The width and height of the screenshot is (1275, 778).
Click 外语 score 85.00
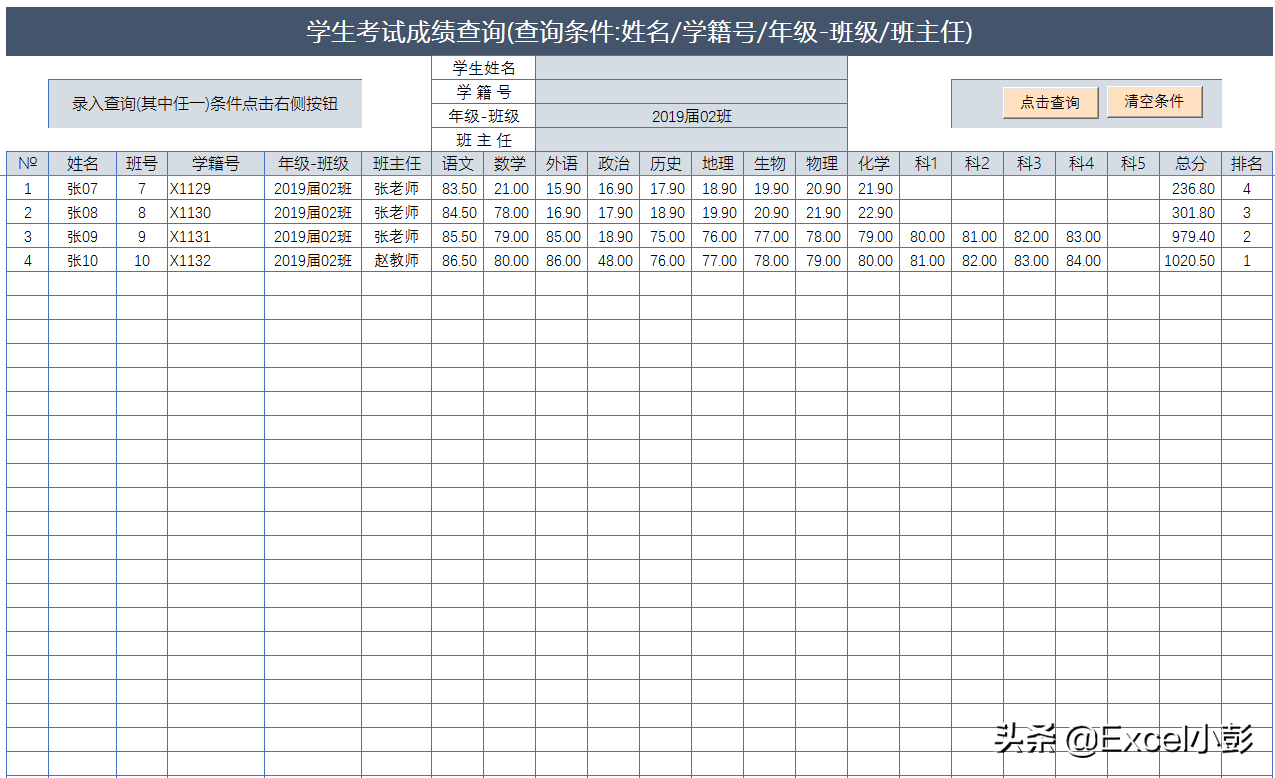click(562, 237)
